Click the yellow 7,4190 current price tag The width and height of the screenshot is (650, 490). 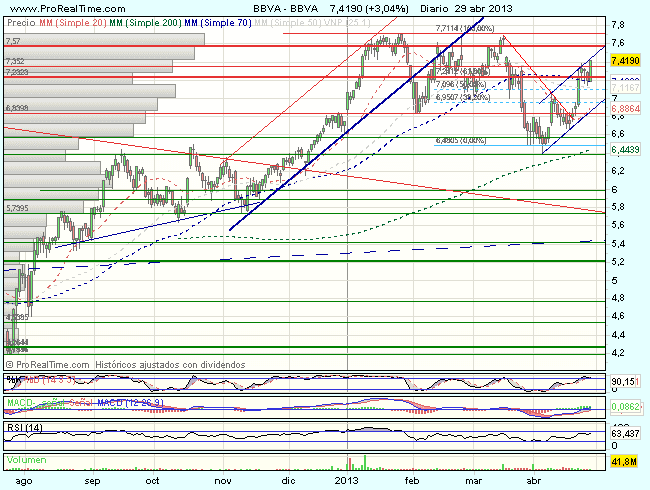click(625, 62)
